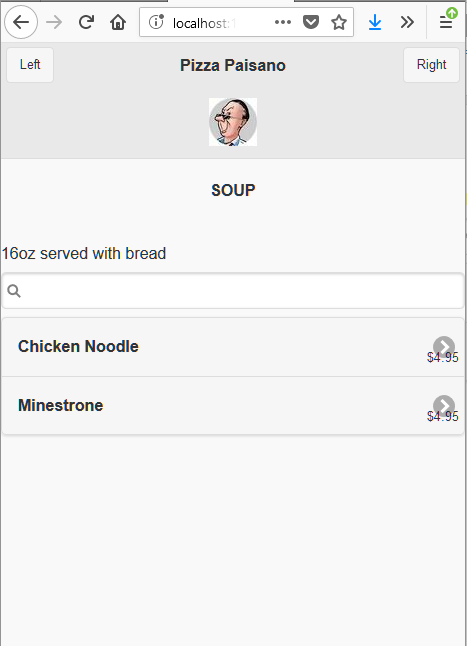467x646 pixels.
Task: Open the Firefox hamburger menu
Action: point(446,22)
